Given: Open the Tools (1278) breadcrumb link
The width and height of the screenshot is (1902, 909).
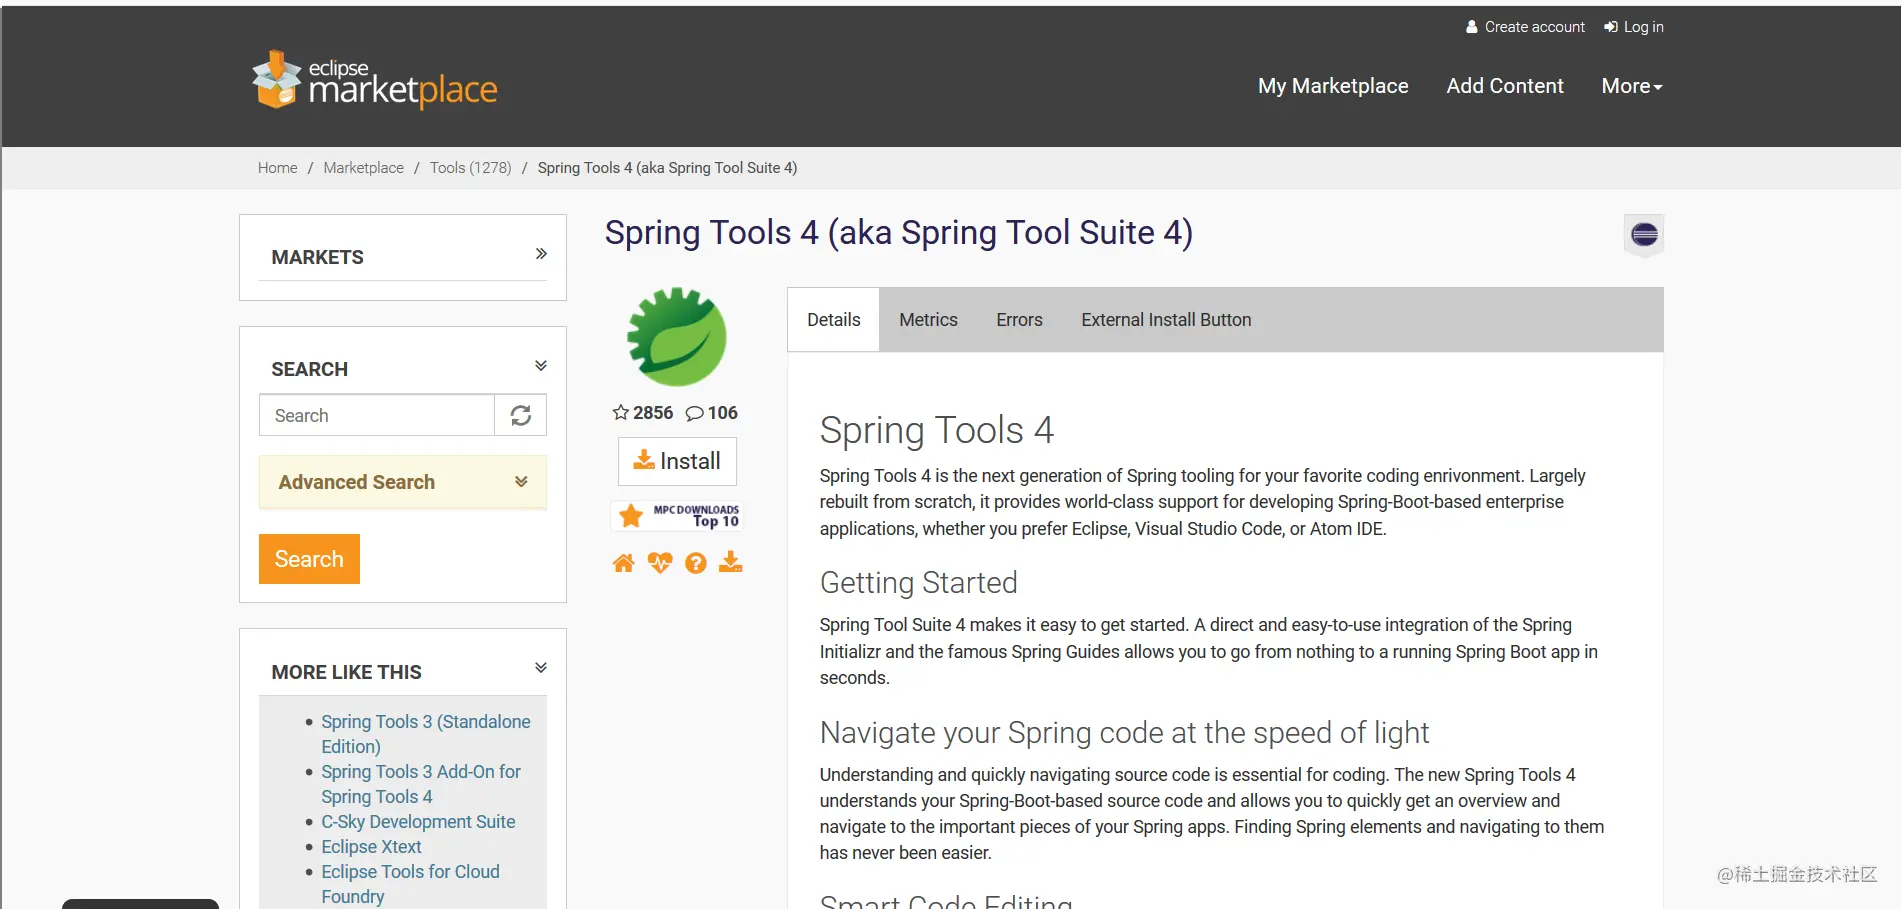Looking at the screenshot, I should pos(470,168).
